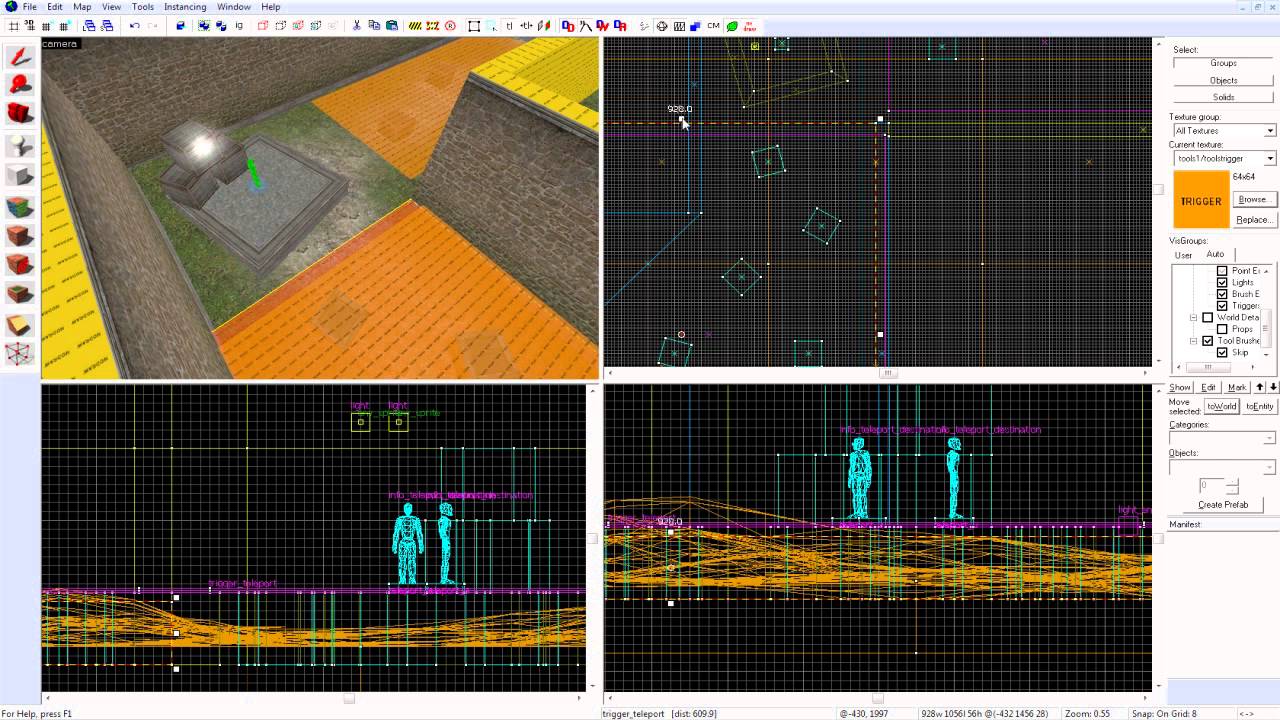This screenshot has height=720, width=1280.
Task: Click the move visgroup down arrow
Action: click(x=1273, y=387)
